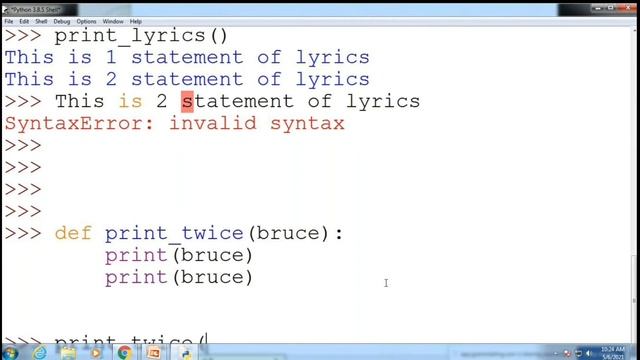The width and height of the screenshot is (640, 360).
Task: Open the Help menu
Action: 136,21
